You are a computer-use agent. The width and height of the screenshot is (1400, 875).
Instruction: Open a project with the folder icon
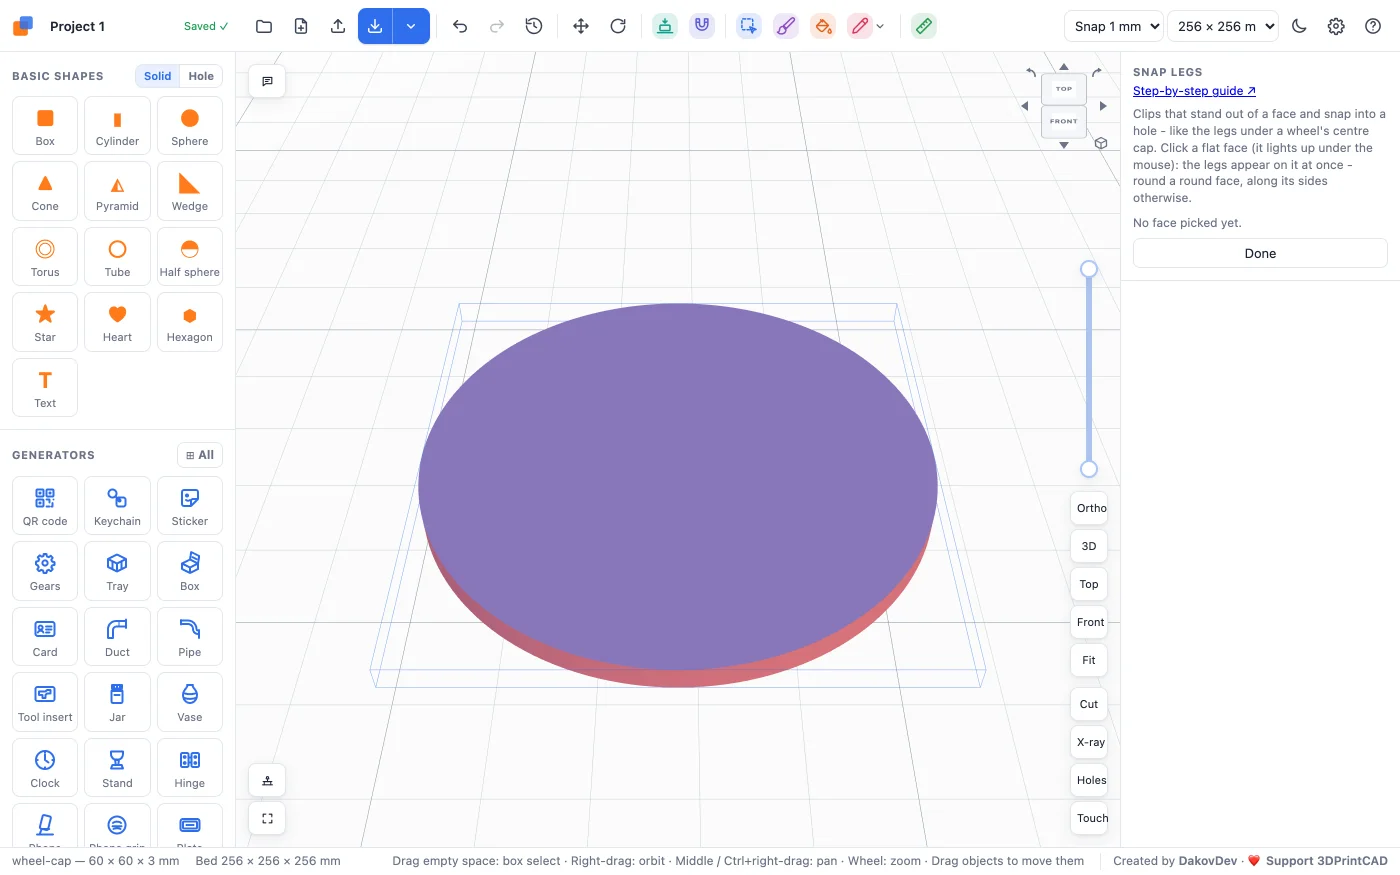[264, 26]
